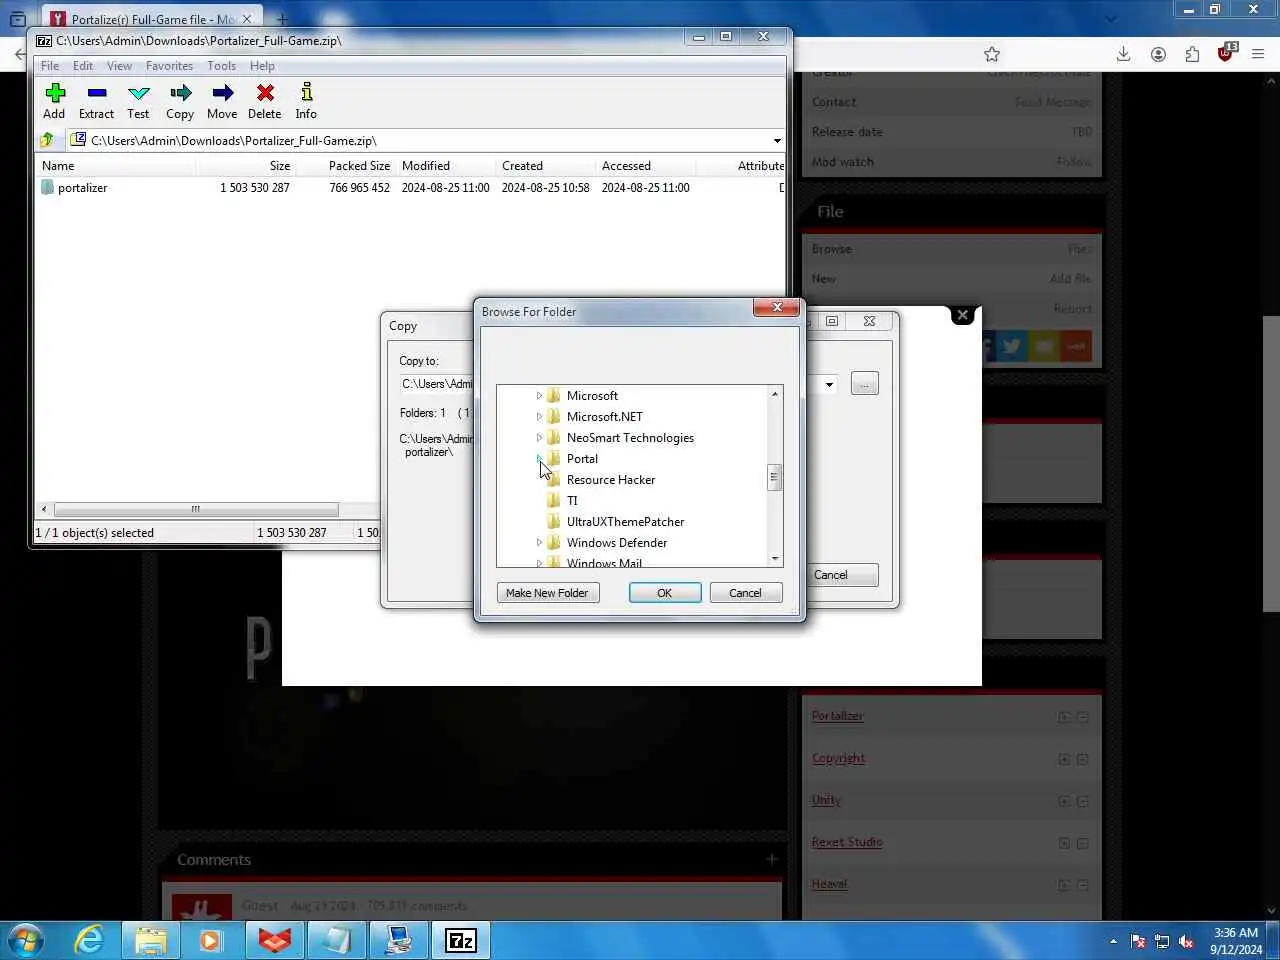Click the Make New Folder button
1280x960 pixels.
(547, 593)
